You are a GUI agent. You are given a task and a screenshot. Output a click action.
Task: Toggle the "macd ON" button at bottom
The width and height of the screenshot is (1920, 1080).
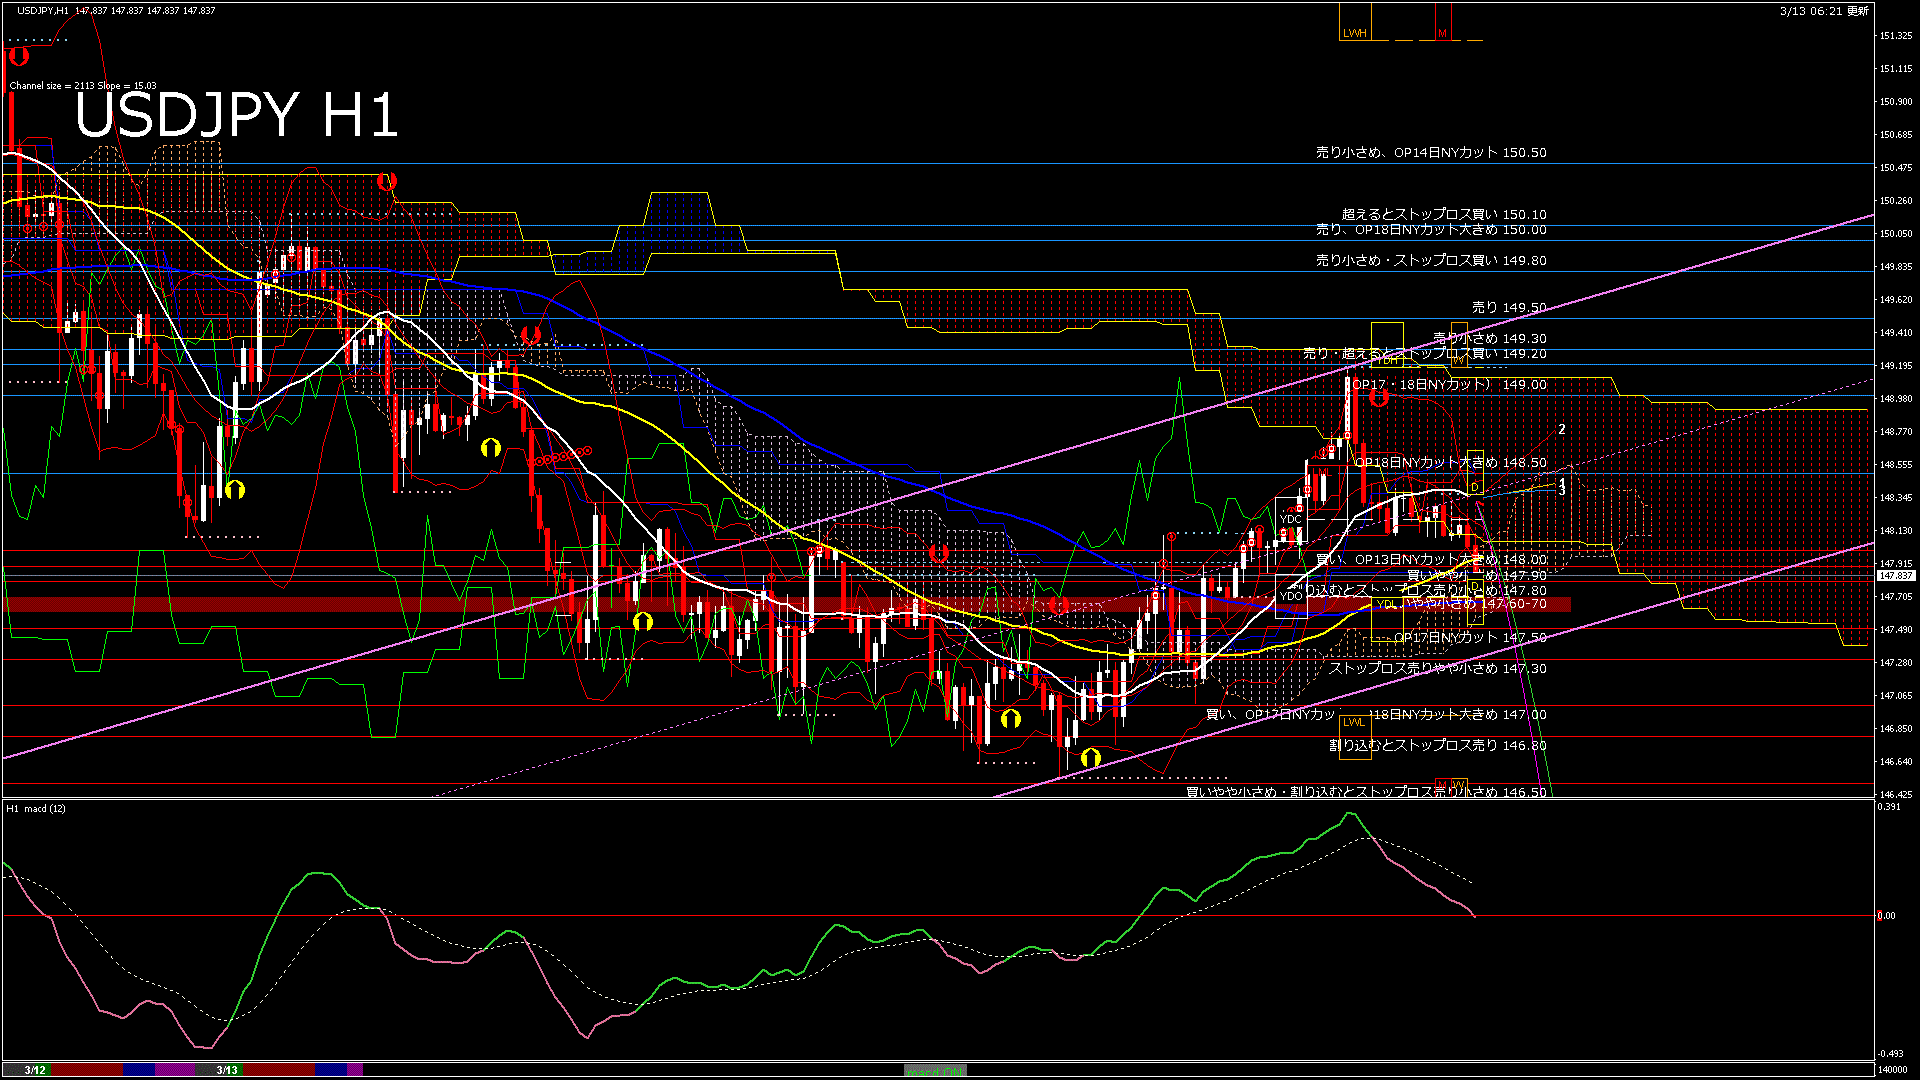point(935,1071)
